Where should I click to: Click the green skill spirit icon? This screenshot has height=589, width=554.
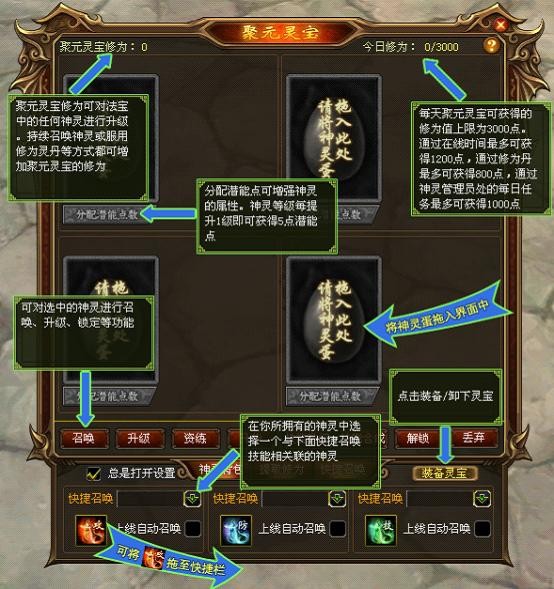click(380, 530)
